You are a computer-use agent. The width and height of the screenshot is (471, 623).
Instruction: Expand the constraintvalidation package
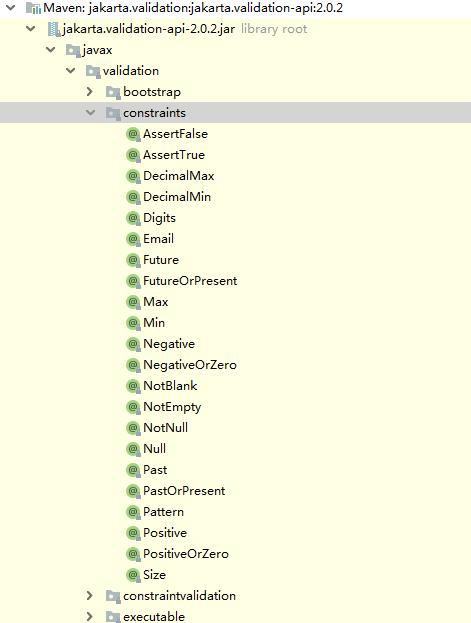pyautogui.click(x=90, y=596)
